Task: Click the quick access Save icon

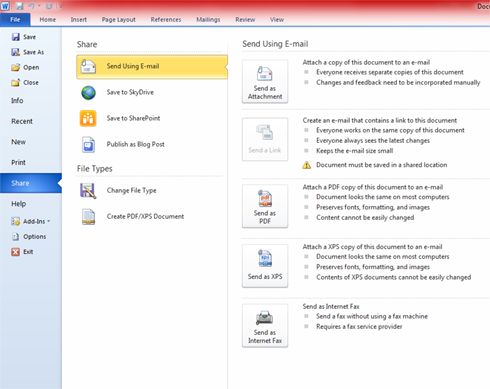Action: (x=20, y=6)
